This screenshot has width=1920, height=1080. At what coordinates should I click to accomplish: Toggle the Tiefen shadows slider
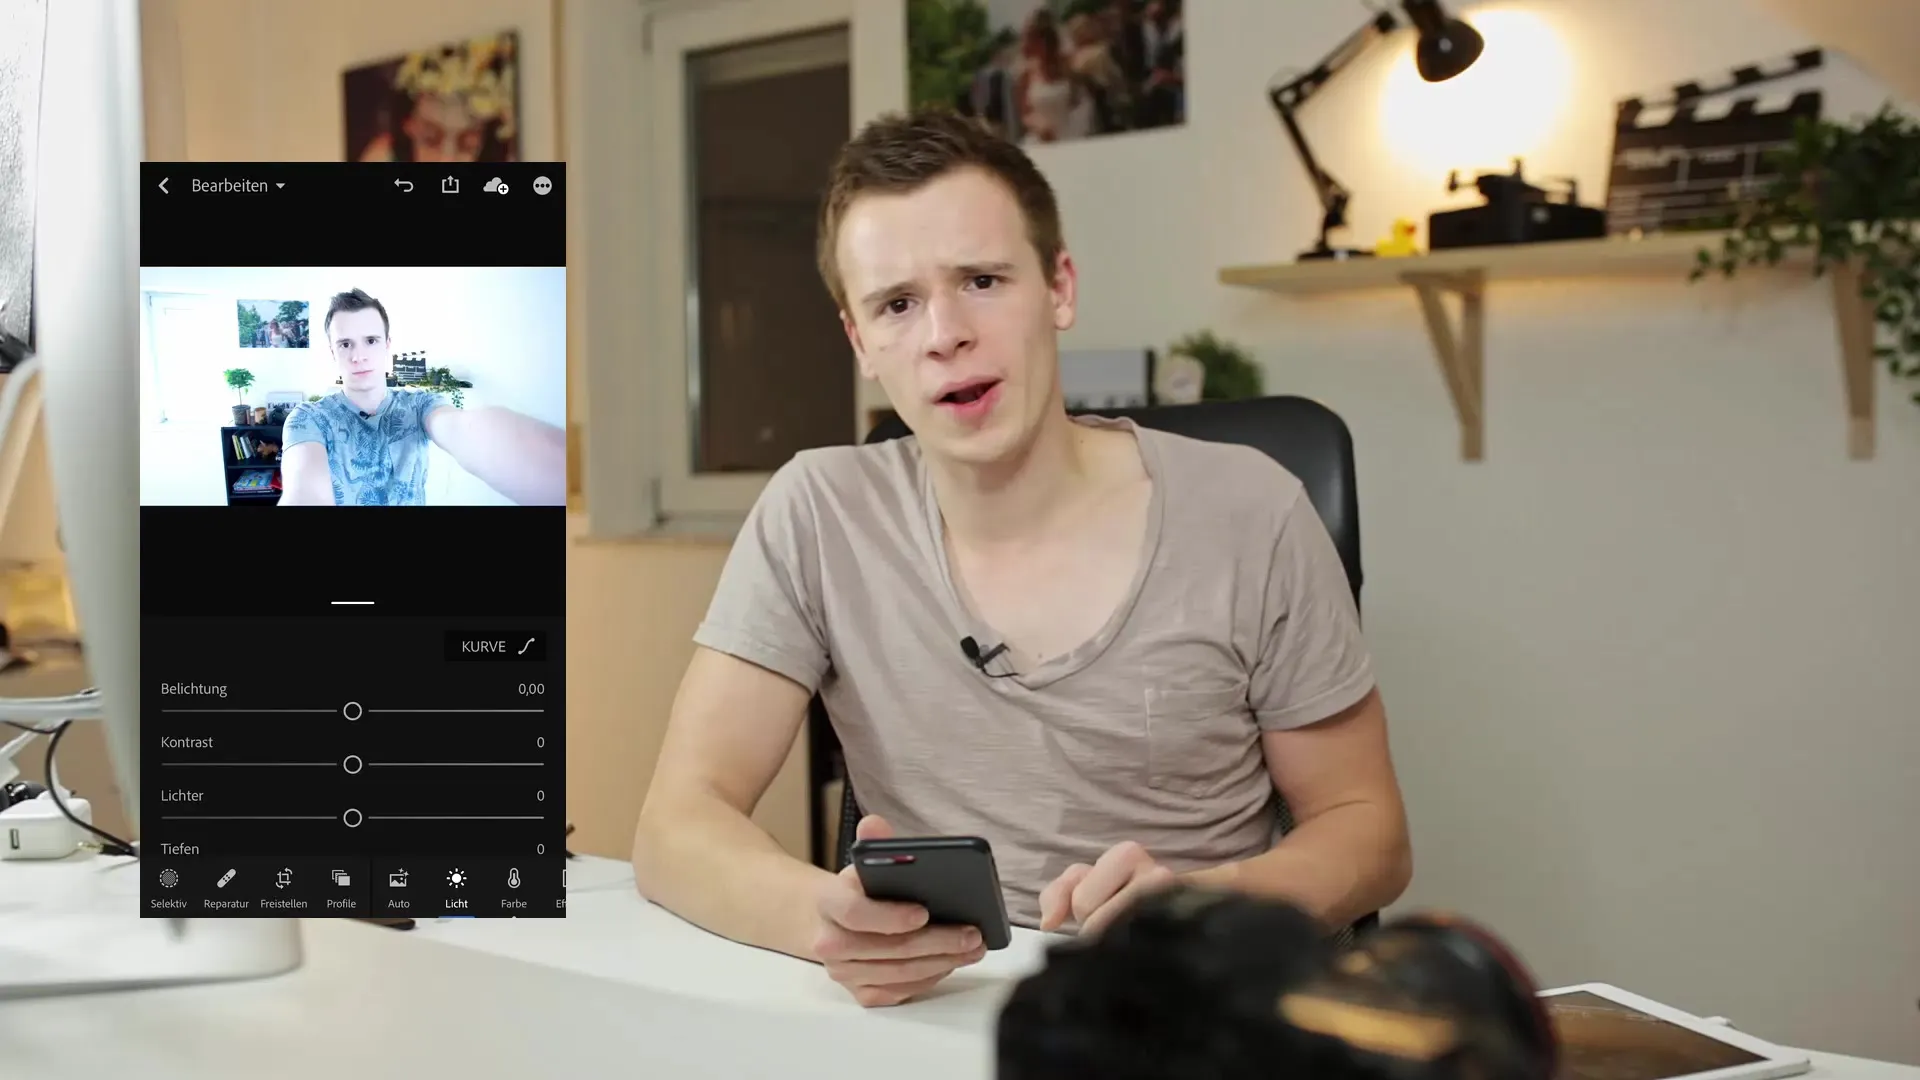352,848
